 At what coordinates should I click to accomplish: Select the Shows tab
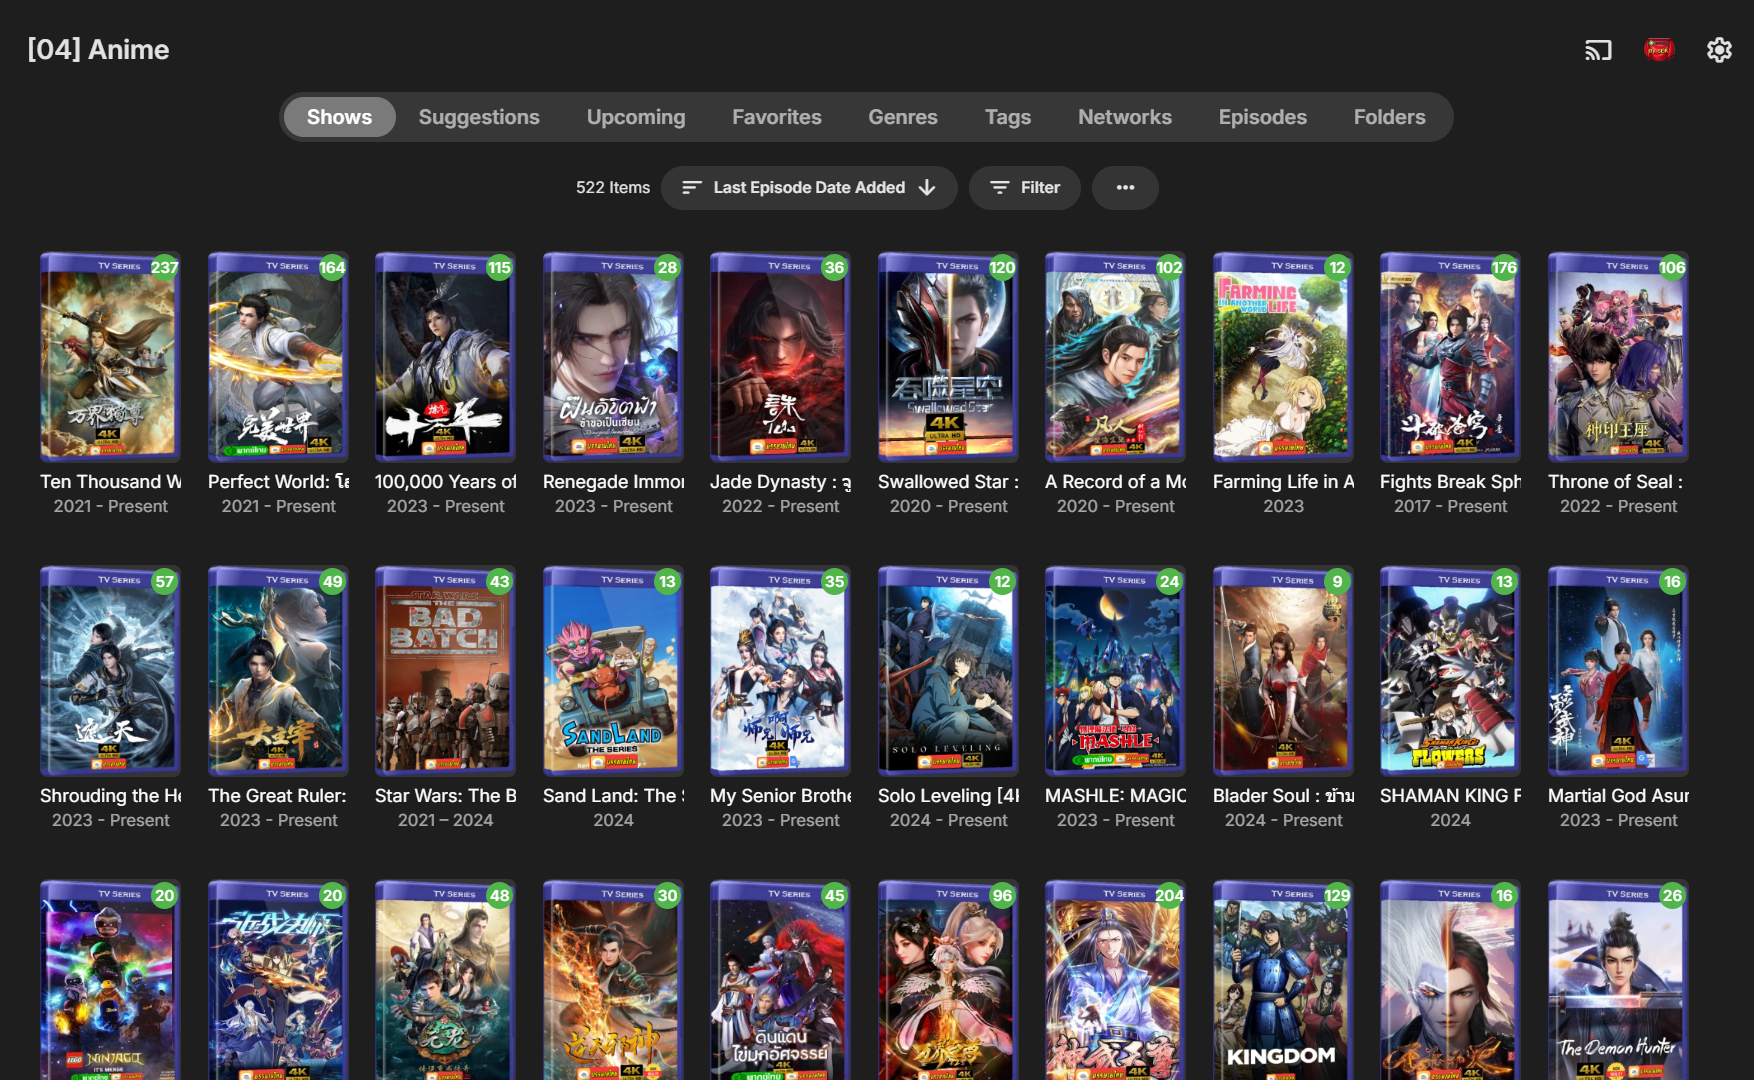pos(339,117)
